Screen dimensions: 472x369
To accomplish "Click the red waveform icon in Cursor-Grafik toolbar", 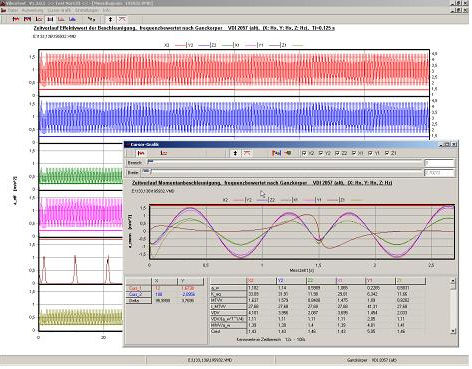I will pos(141,153).
